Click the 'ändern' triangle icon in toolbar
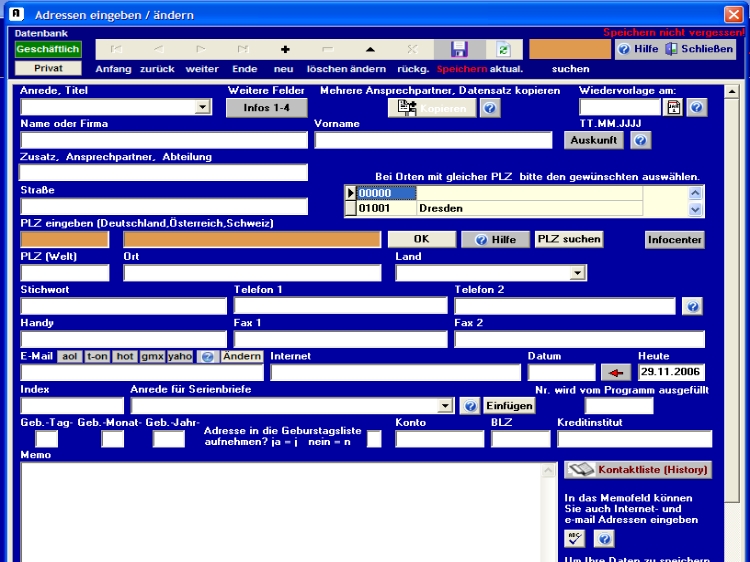Screen dimensions: 750x562 [369, 49]
